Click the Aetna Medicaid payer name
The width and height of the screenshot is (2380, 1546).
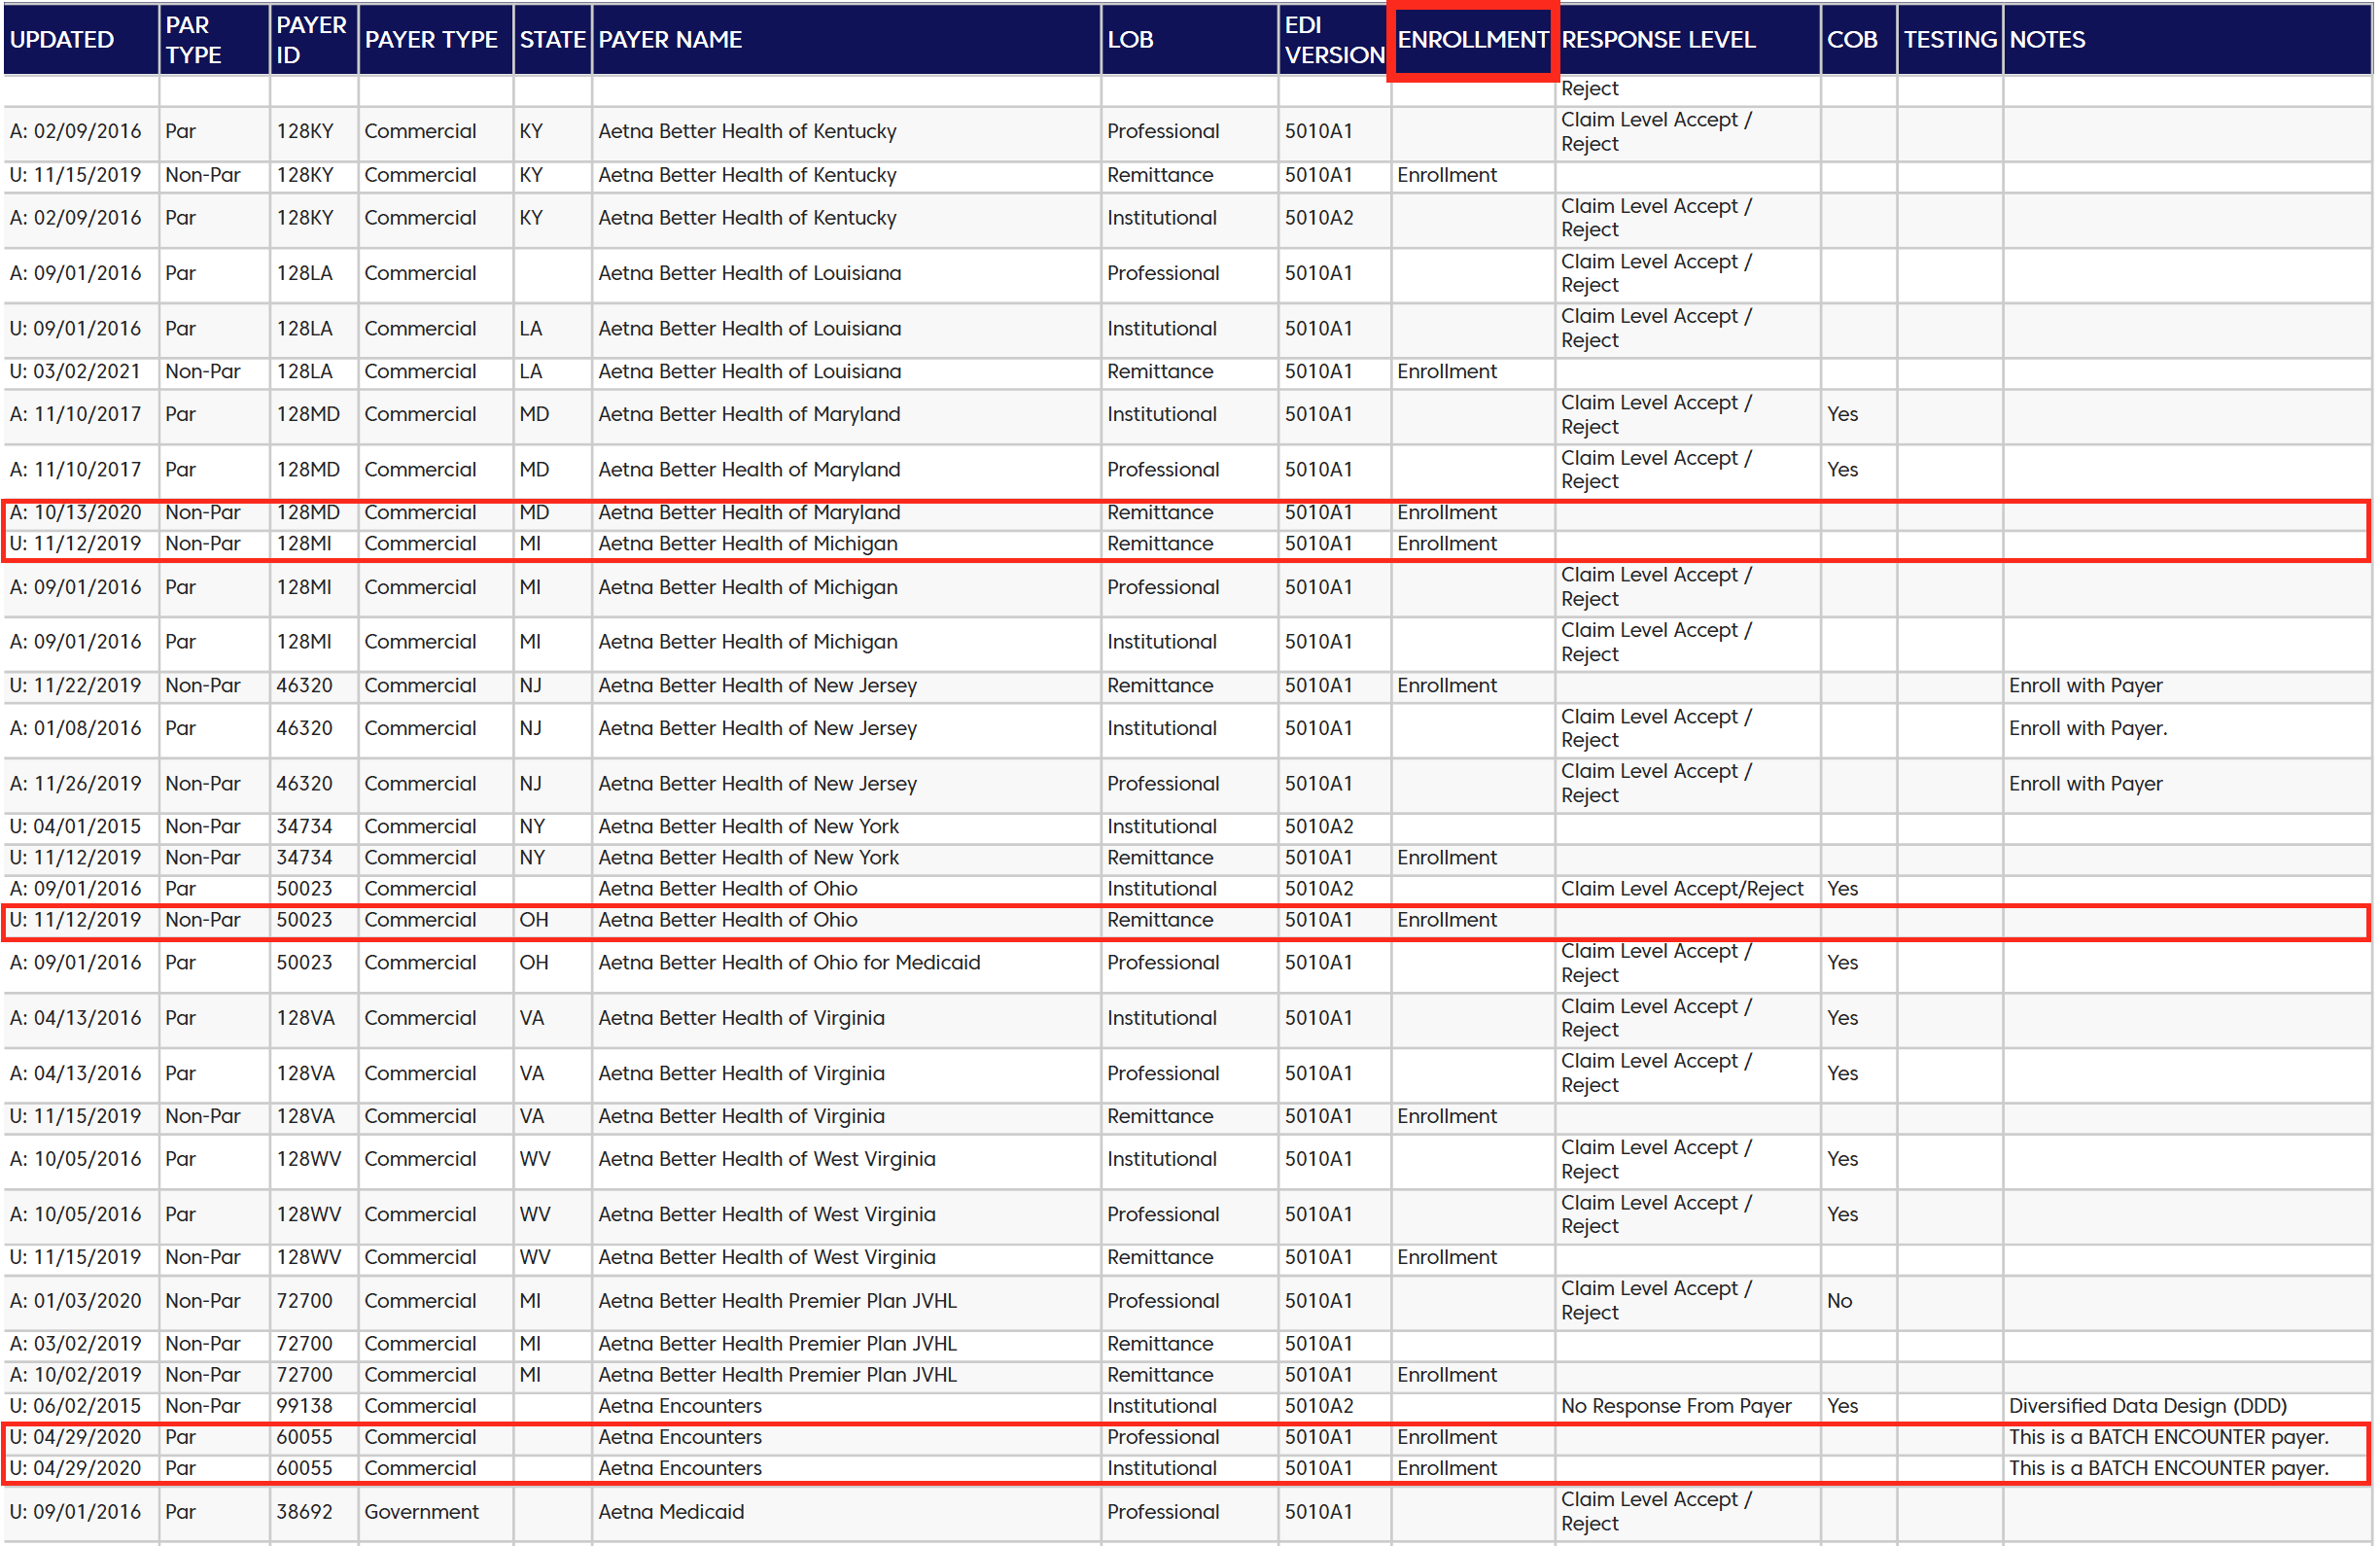tap(671, 1511)
